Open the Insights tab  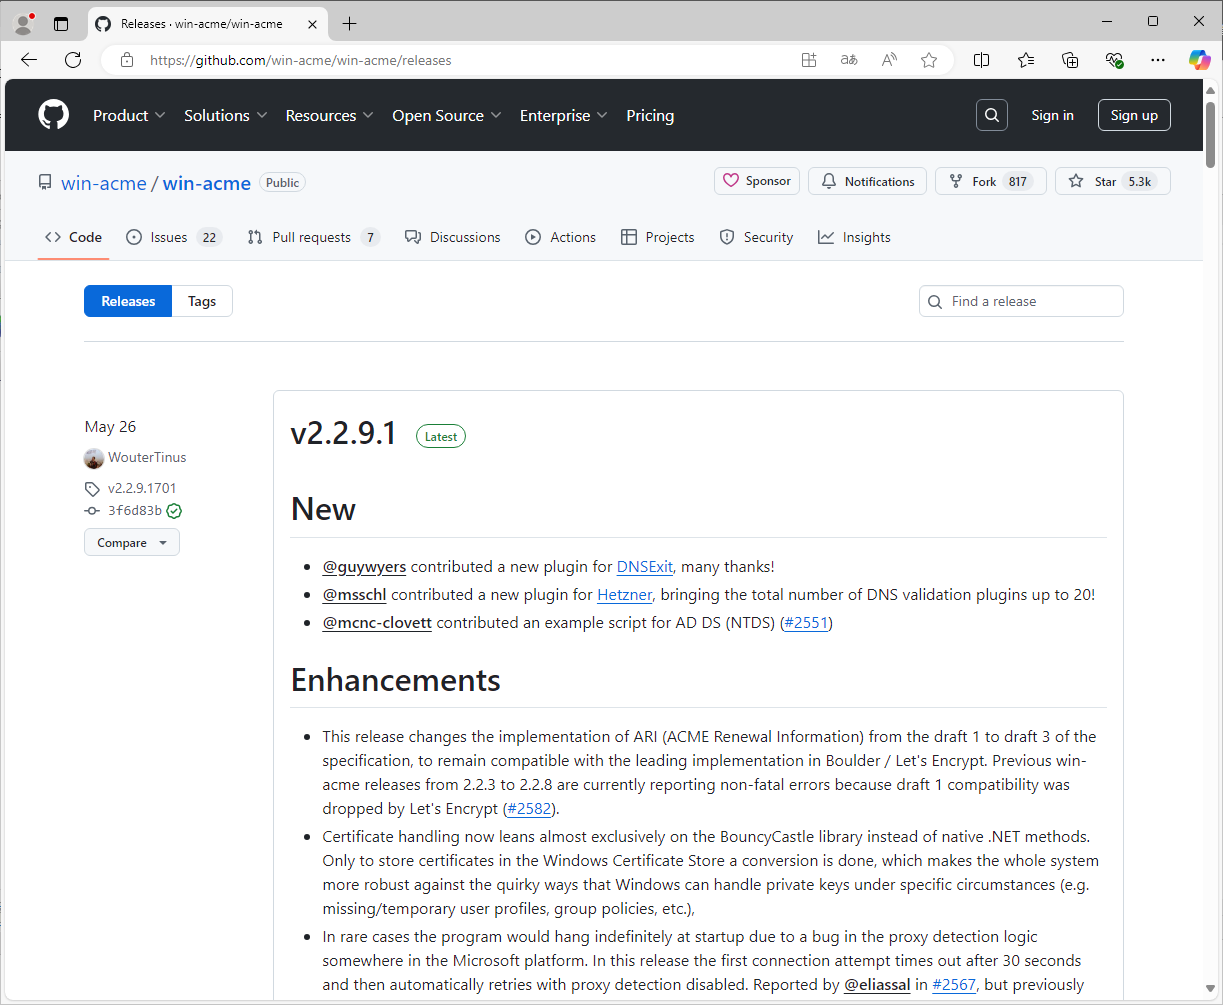click(x=854, y=237)
